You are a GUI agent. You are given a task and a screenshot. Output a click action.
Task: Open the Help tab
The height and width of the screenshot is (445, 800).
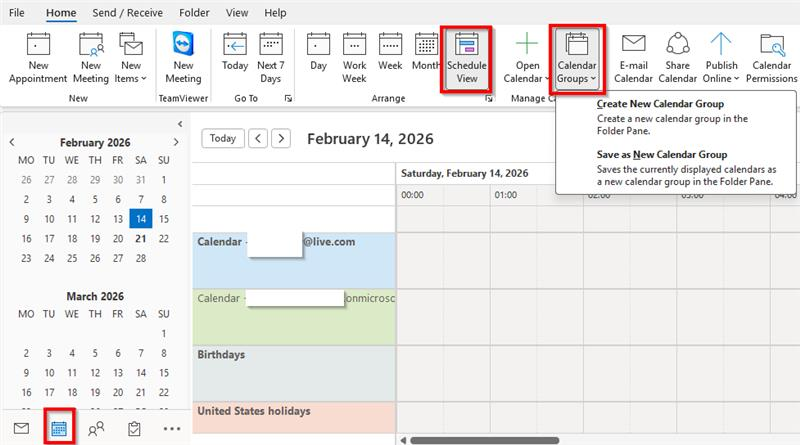point(275,13)
